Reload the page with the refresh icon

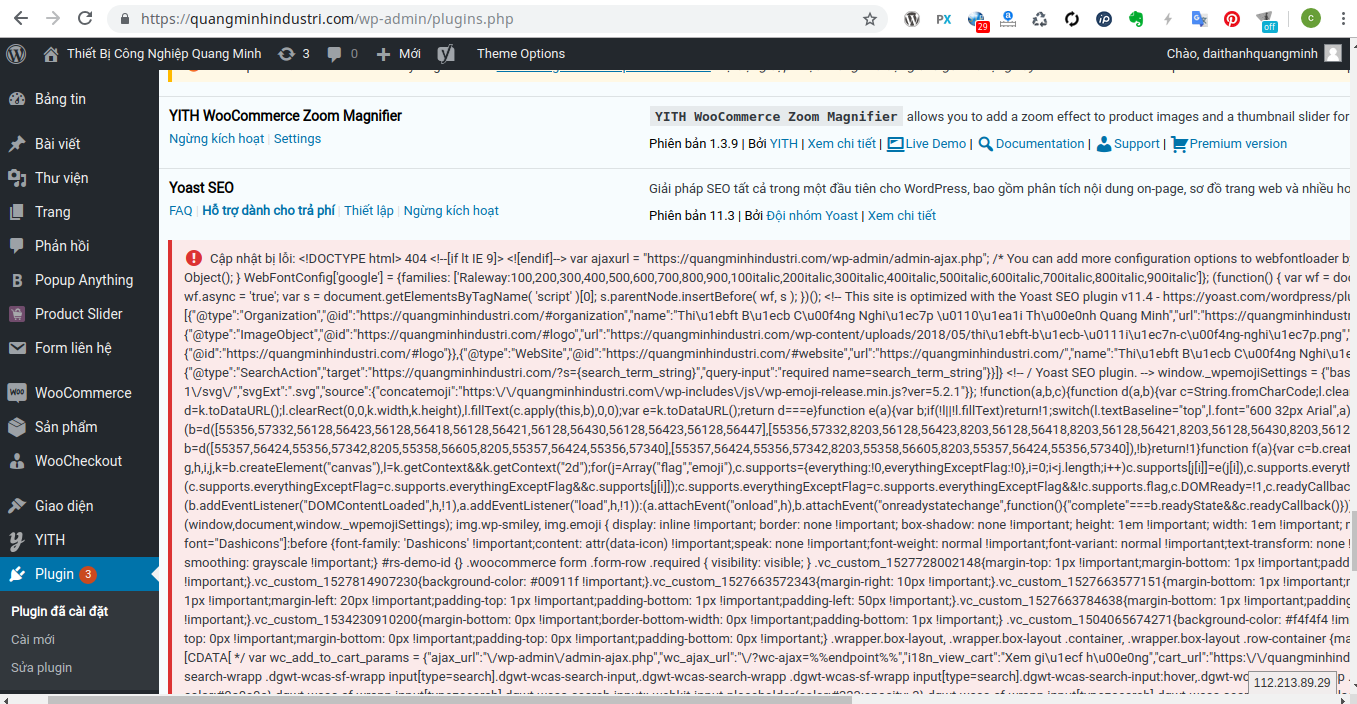(x=85, y=19)
